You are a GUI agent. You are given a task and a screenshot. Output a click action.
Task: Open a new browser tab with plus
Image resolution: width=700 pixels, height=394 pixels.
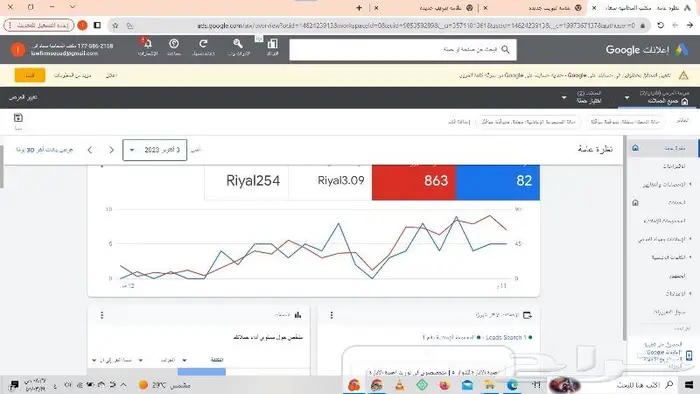359,8
